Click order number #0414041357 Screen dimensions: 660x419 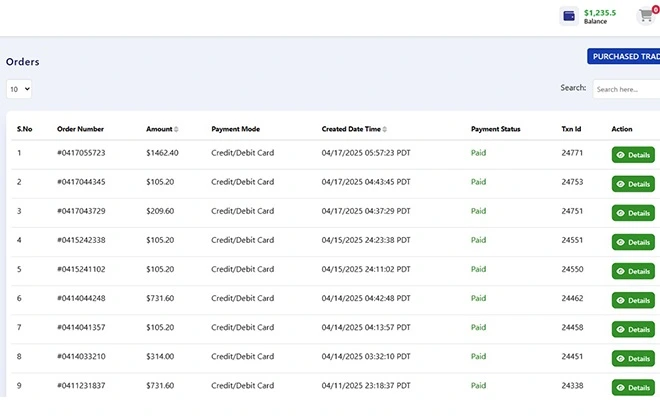[x=81, y=327]
